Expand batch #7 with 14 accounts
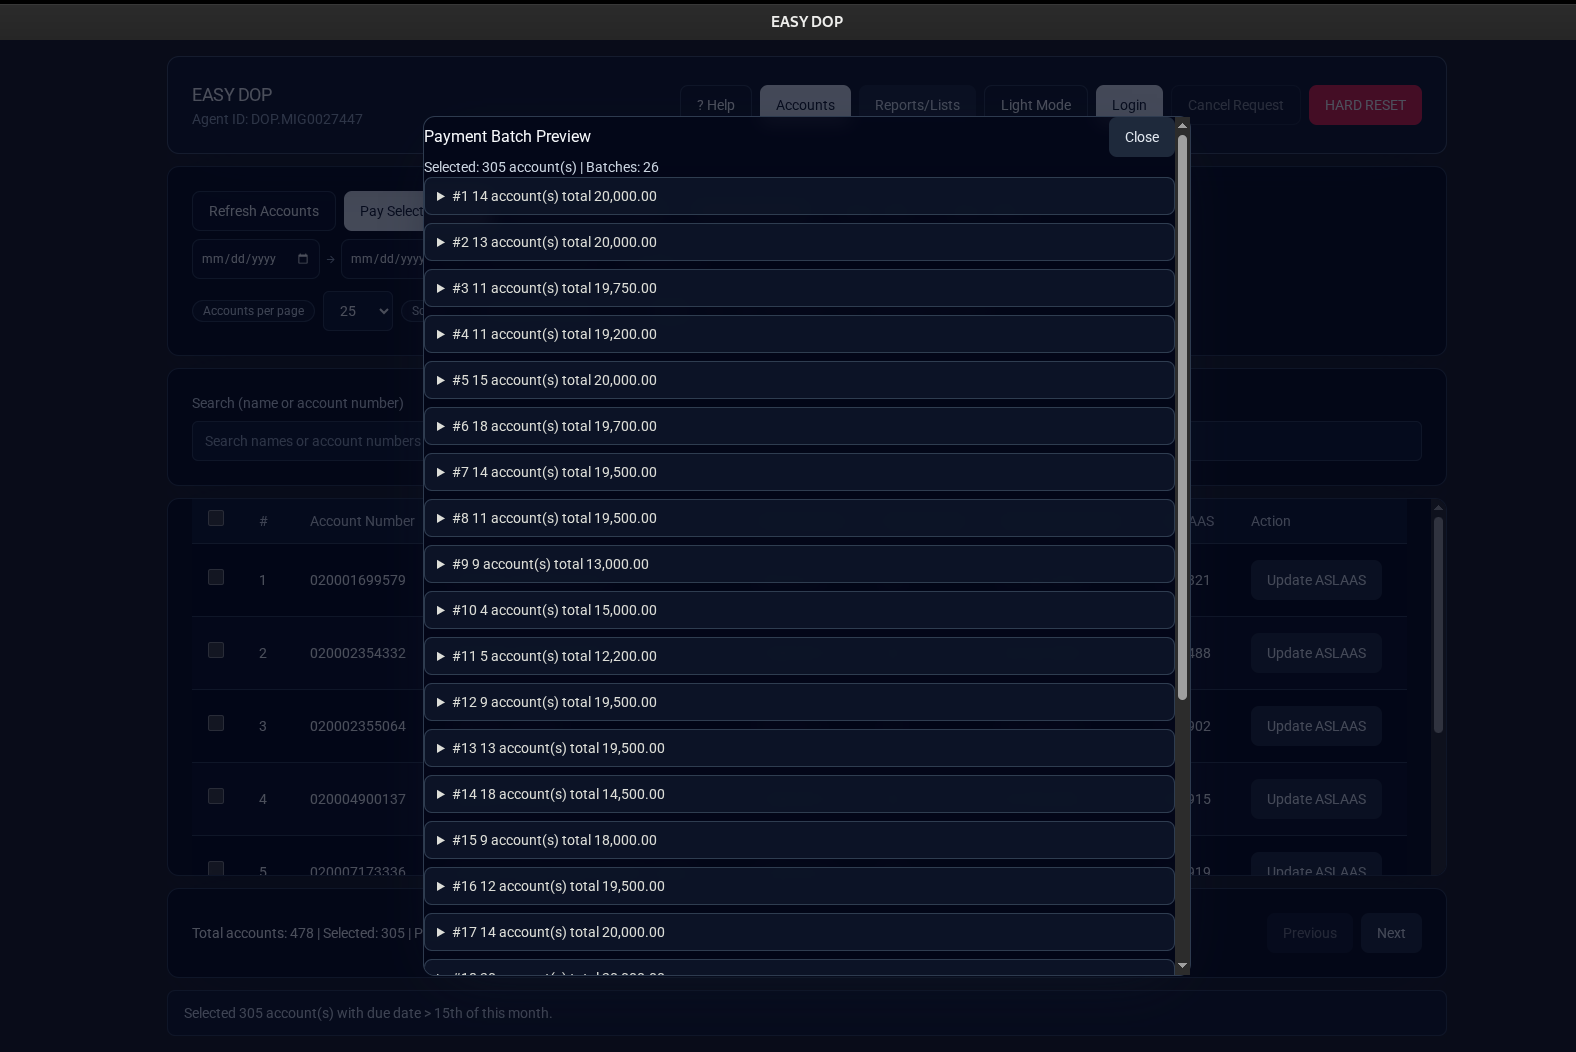Image resolution: width=1576 pixels, height=1052 pixels. pyautogui.click(x=799, y=472)
